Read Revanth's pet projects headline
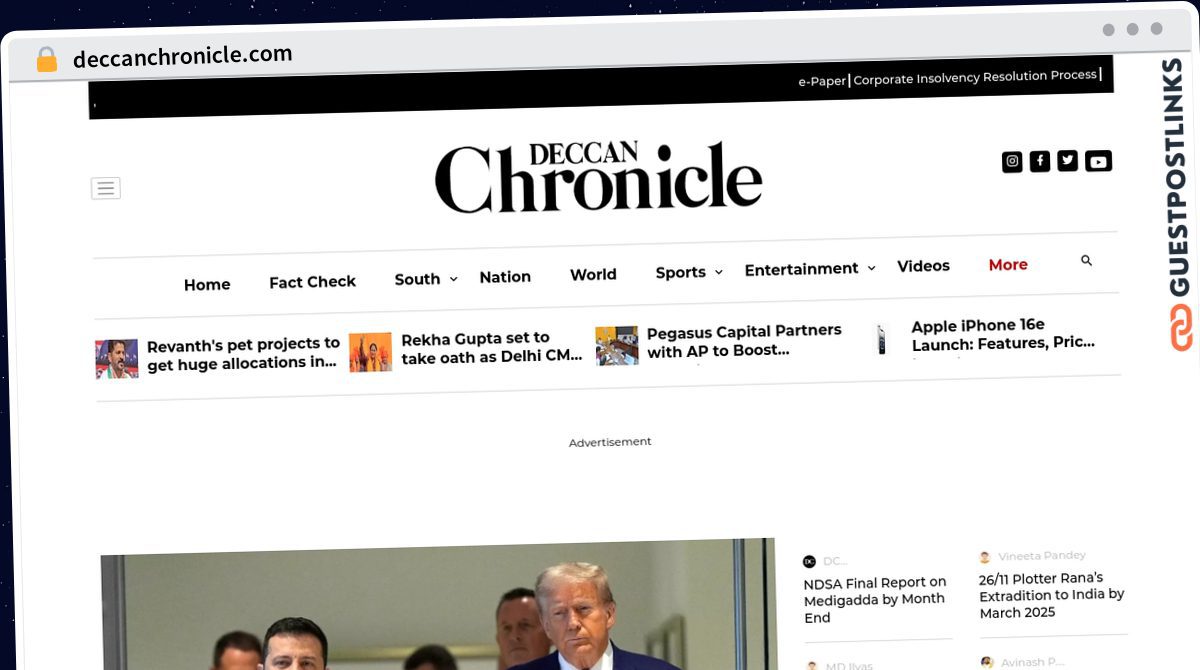 [x=243, y=354]
